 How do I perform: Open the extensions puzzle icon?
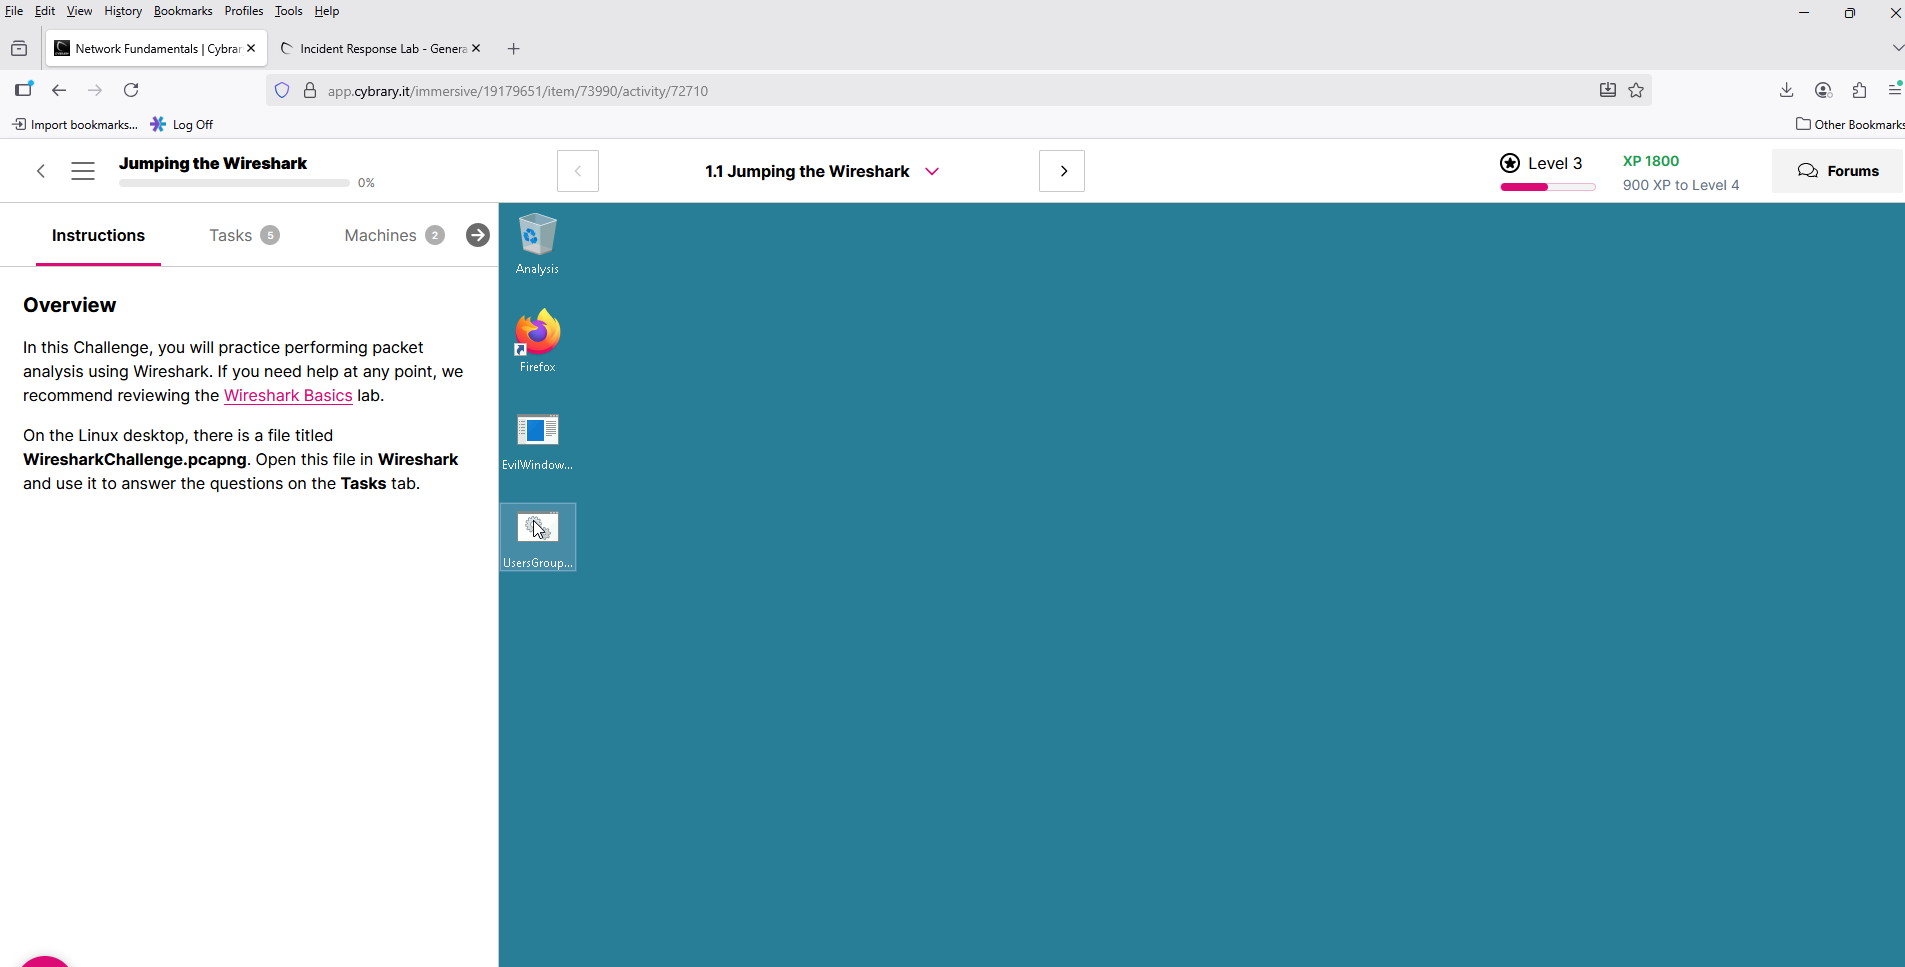1859,90
